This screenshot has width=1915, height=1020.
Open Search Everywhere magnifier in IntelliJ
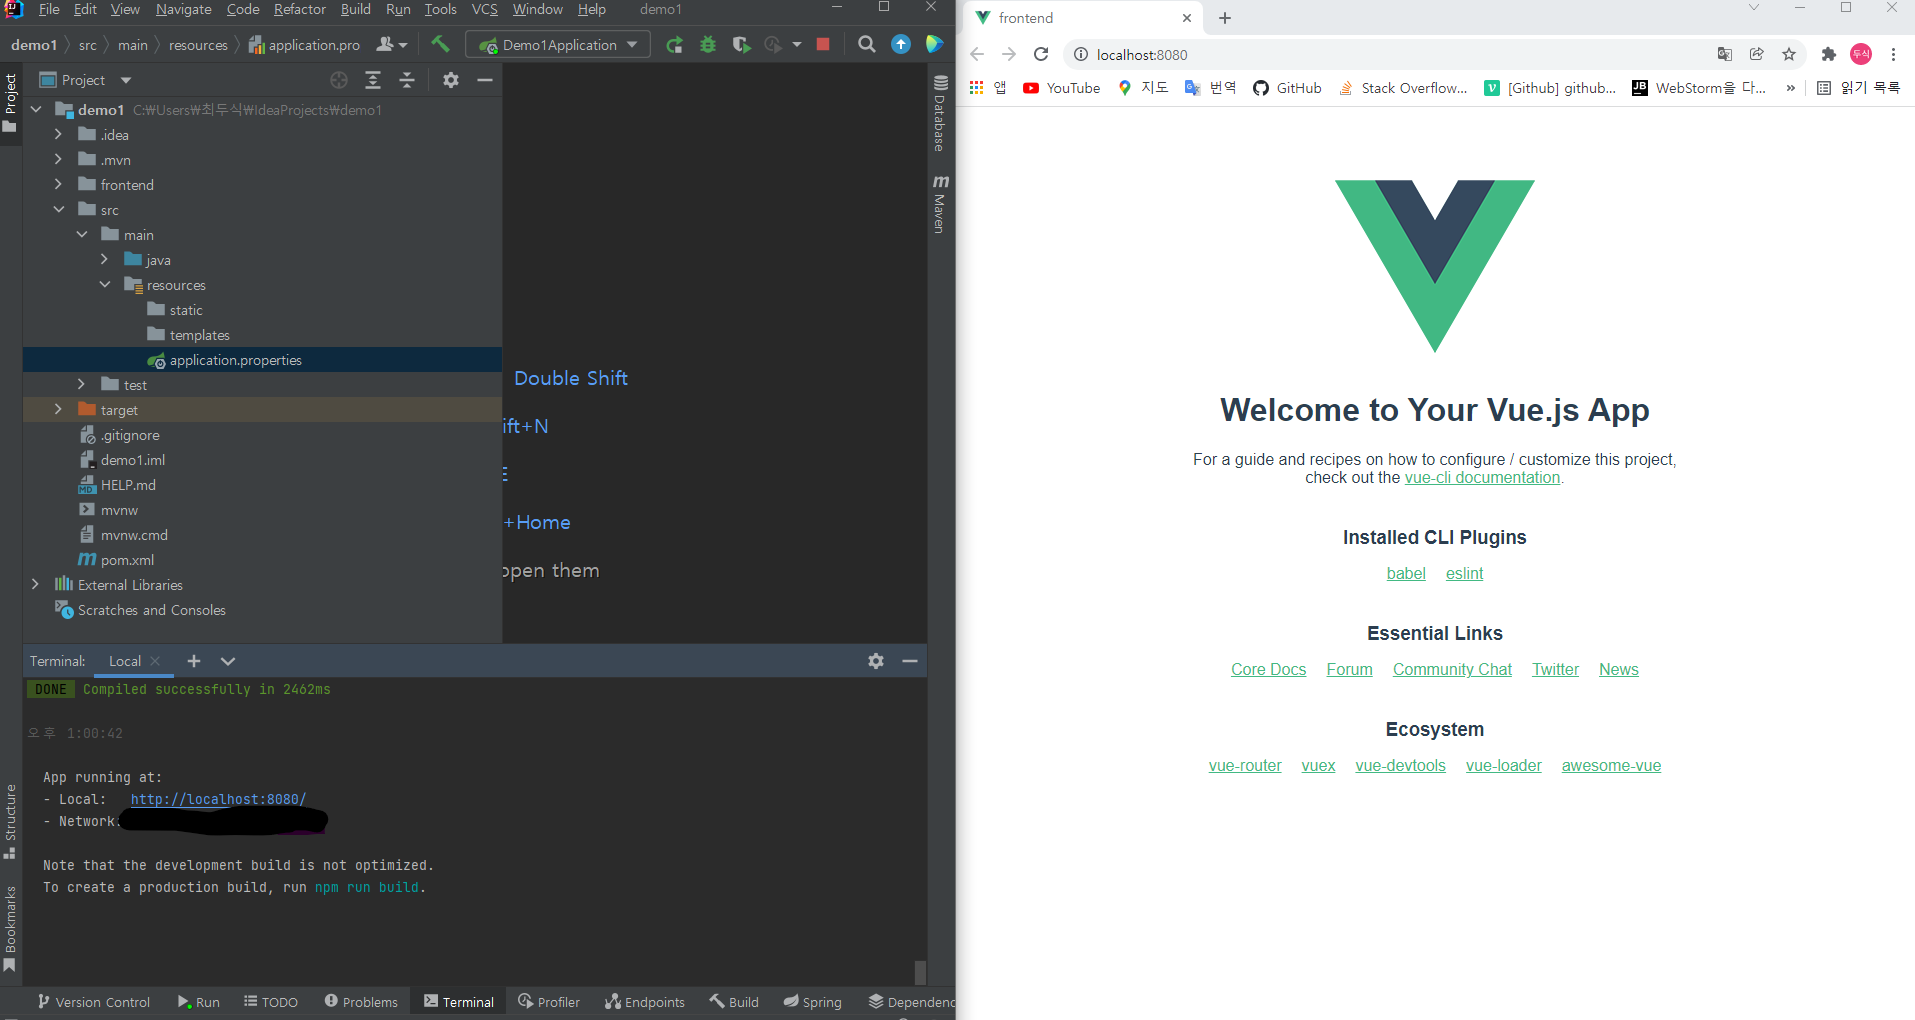click(x=867, y=44)
